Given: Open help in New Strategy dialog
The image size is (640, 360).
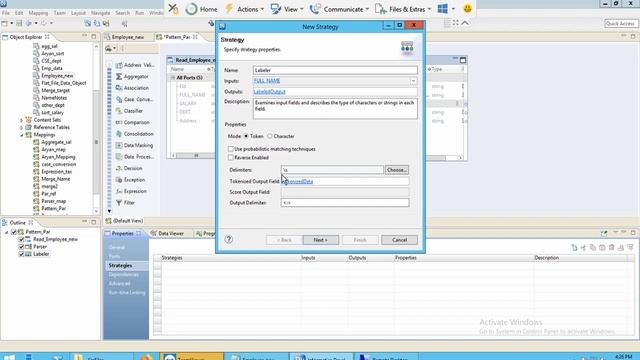Looking at the screenshot, I should click(229, 240).
